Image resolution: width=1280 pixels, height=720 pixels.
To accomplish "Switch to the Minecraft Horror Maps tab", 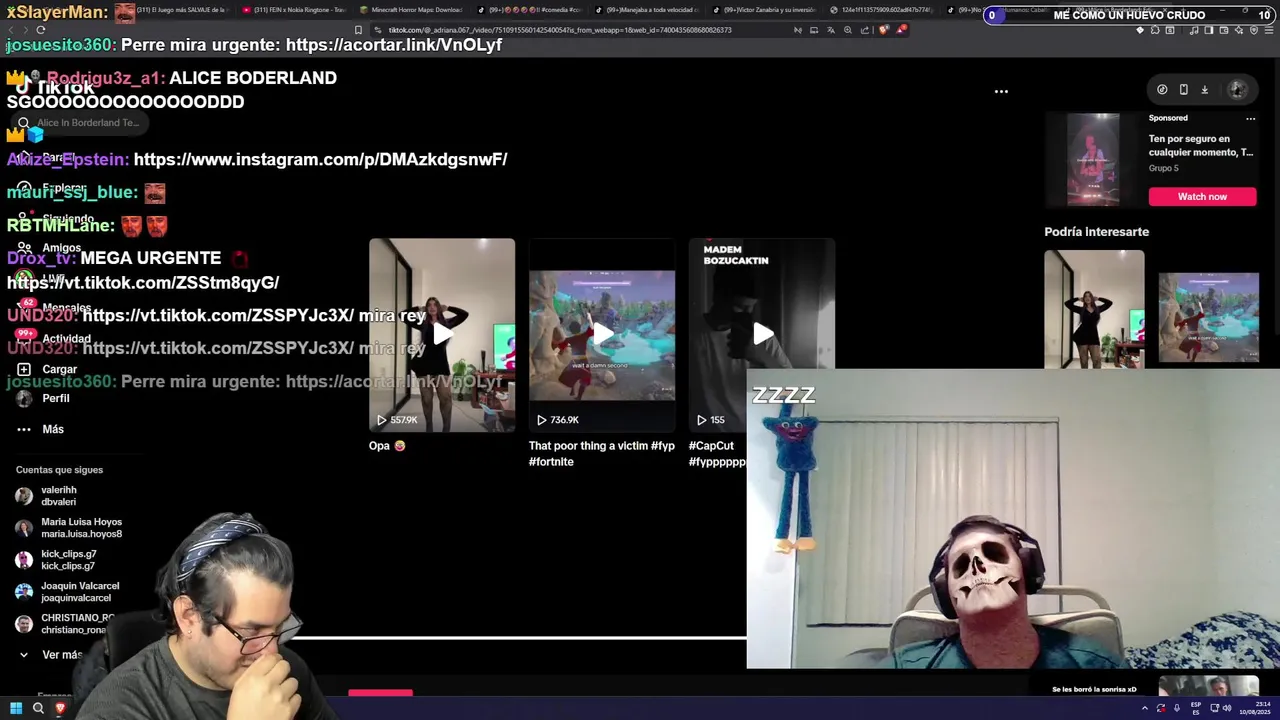I will (x=410, y=10).
